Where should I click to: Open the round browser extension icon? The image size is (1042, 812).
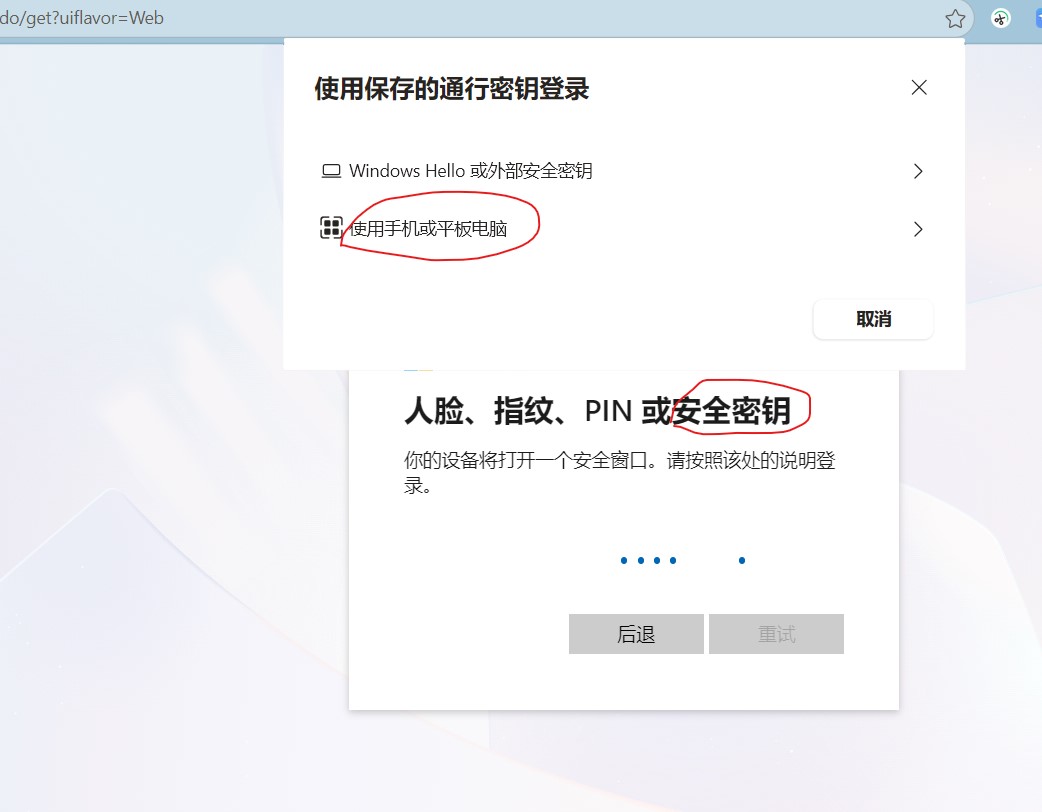point(1000,19)
